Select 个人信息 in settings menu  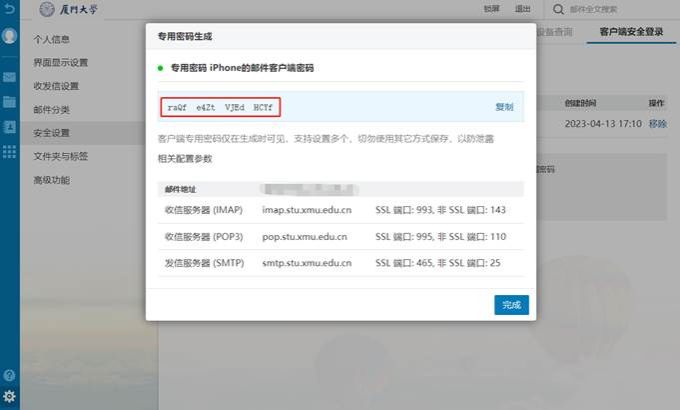(52, 39)
